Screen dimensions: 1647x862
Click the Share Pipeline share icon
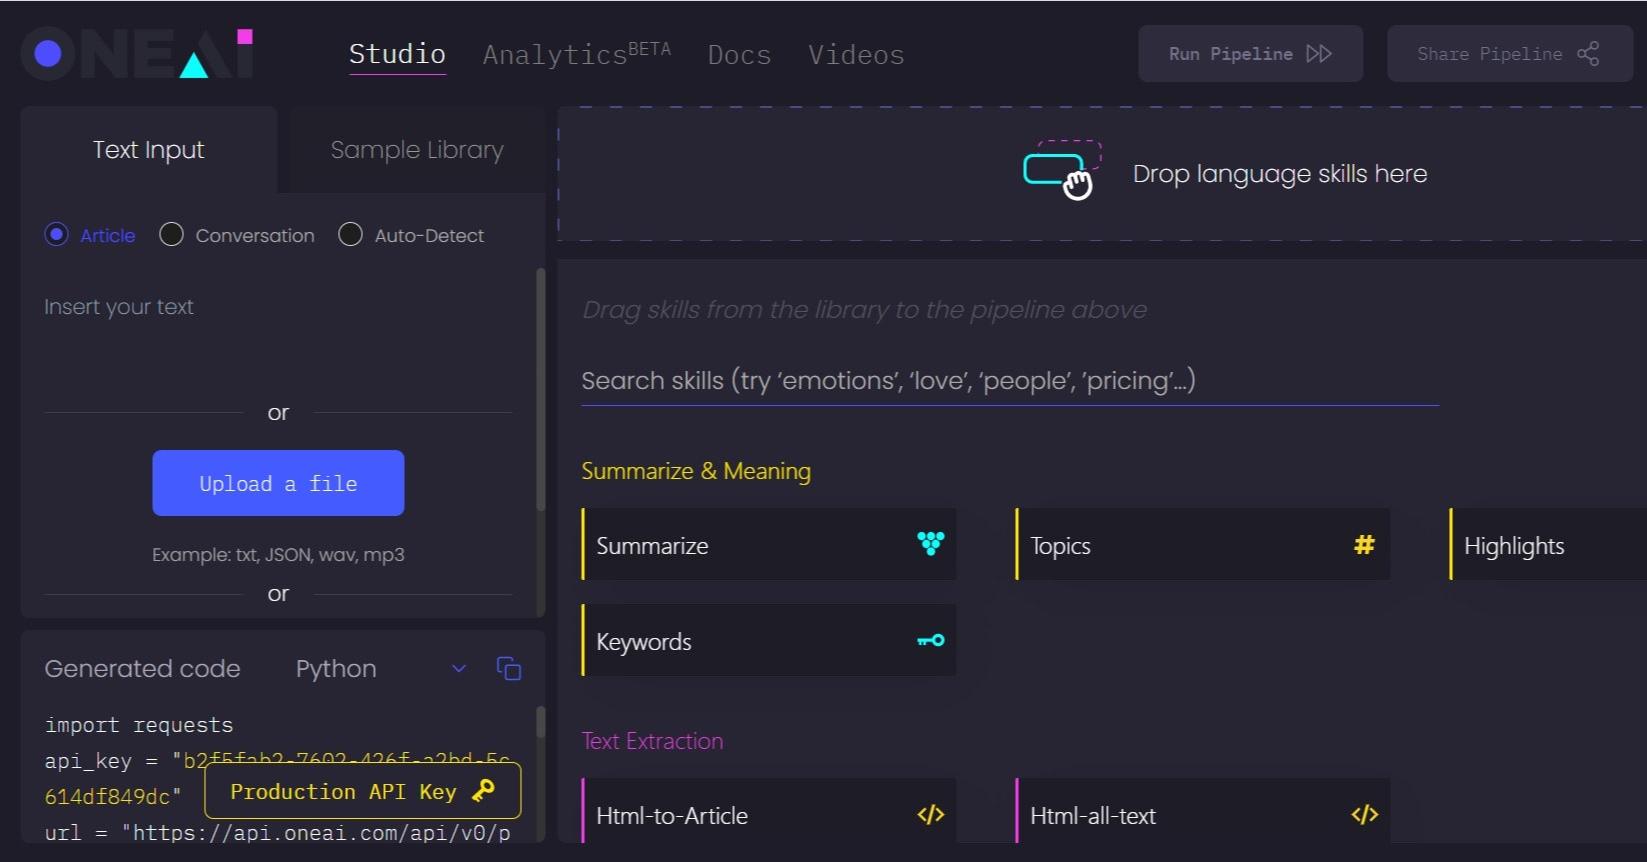[x=1588, y=54]
